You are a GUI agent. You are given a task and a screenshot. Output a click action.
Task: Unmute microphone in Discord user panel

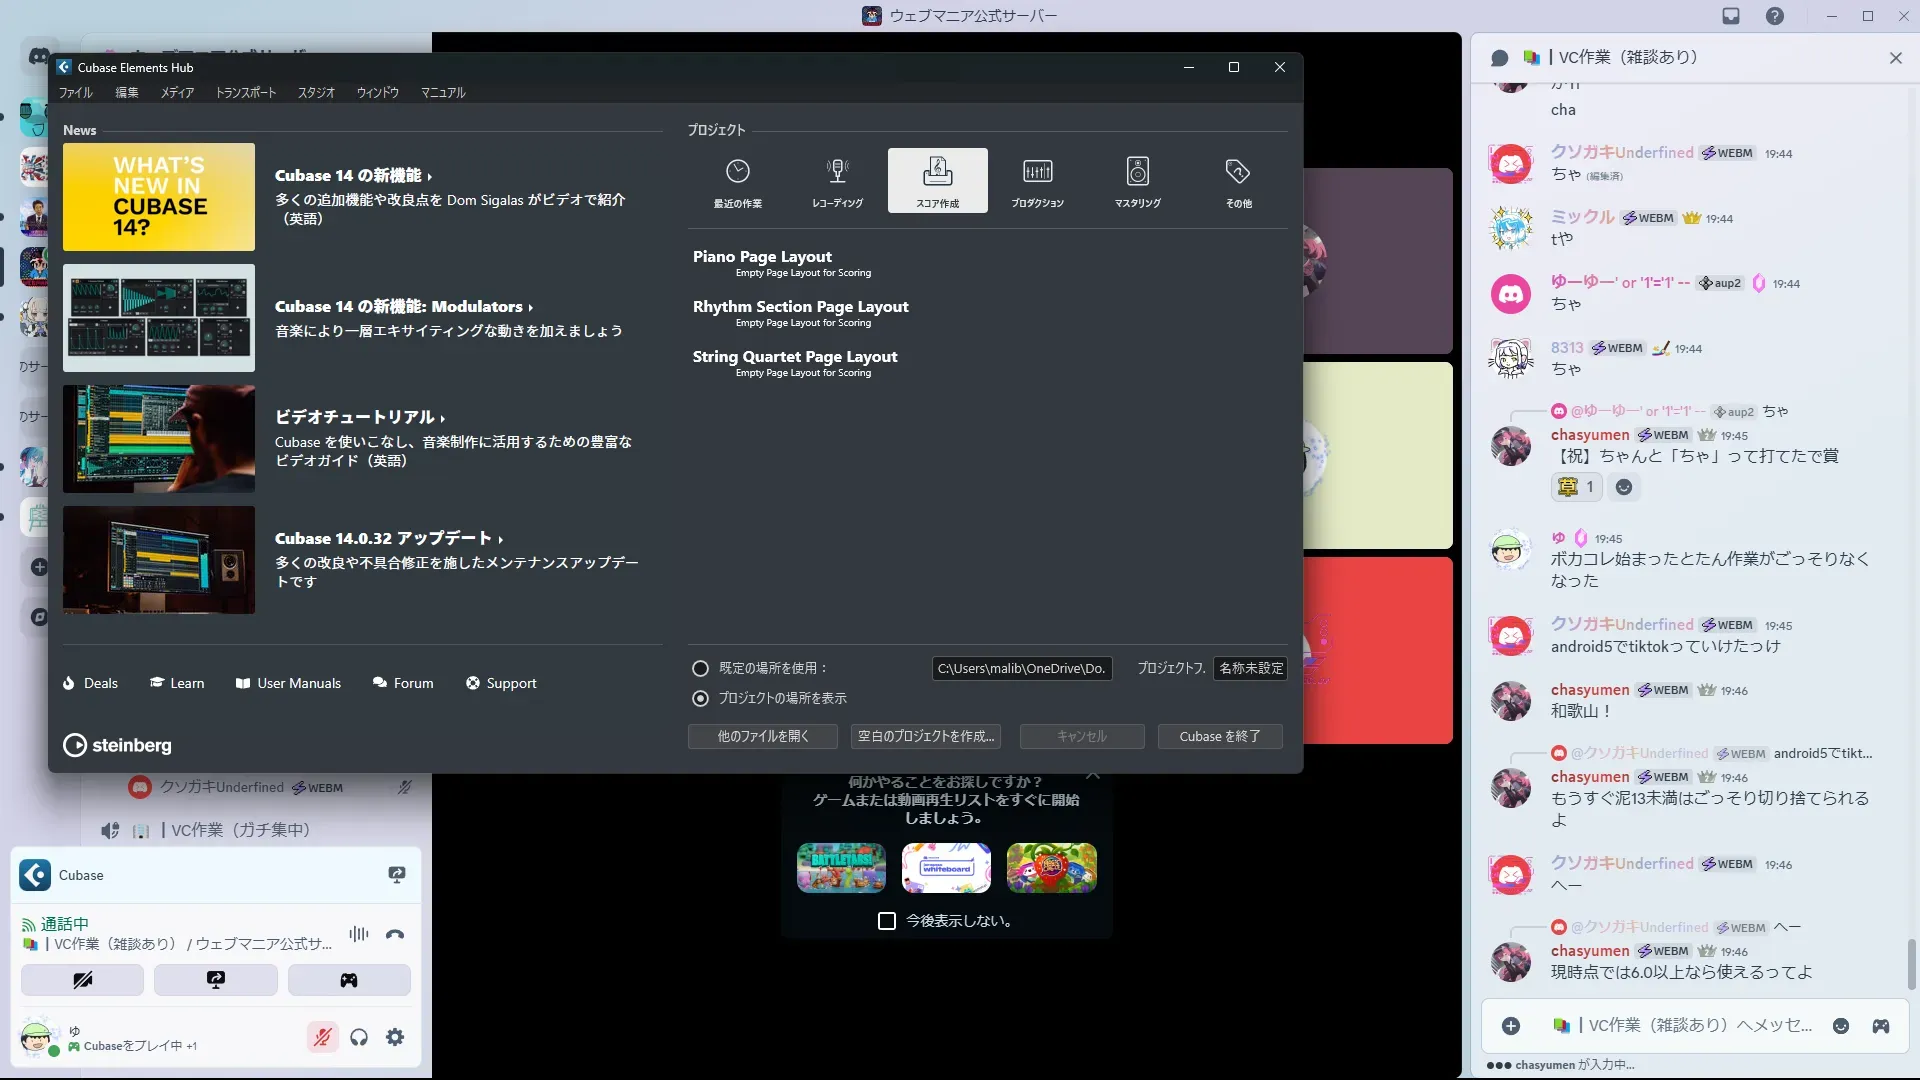tap(322, 1037)
